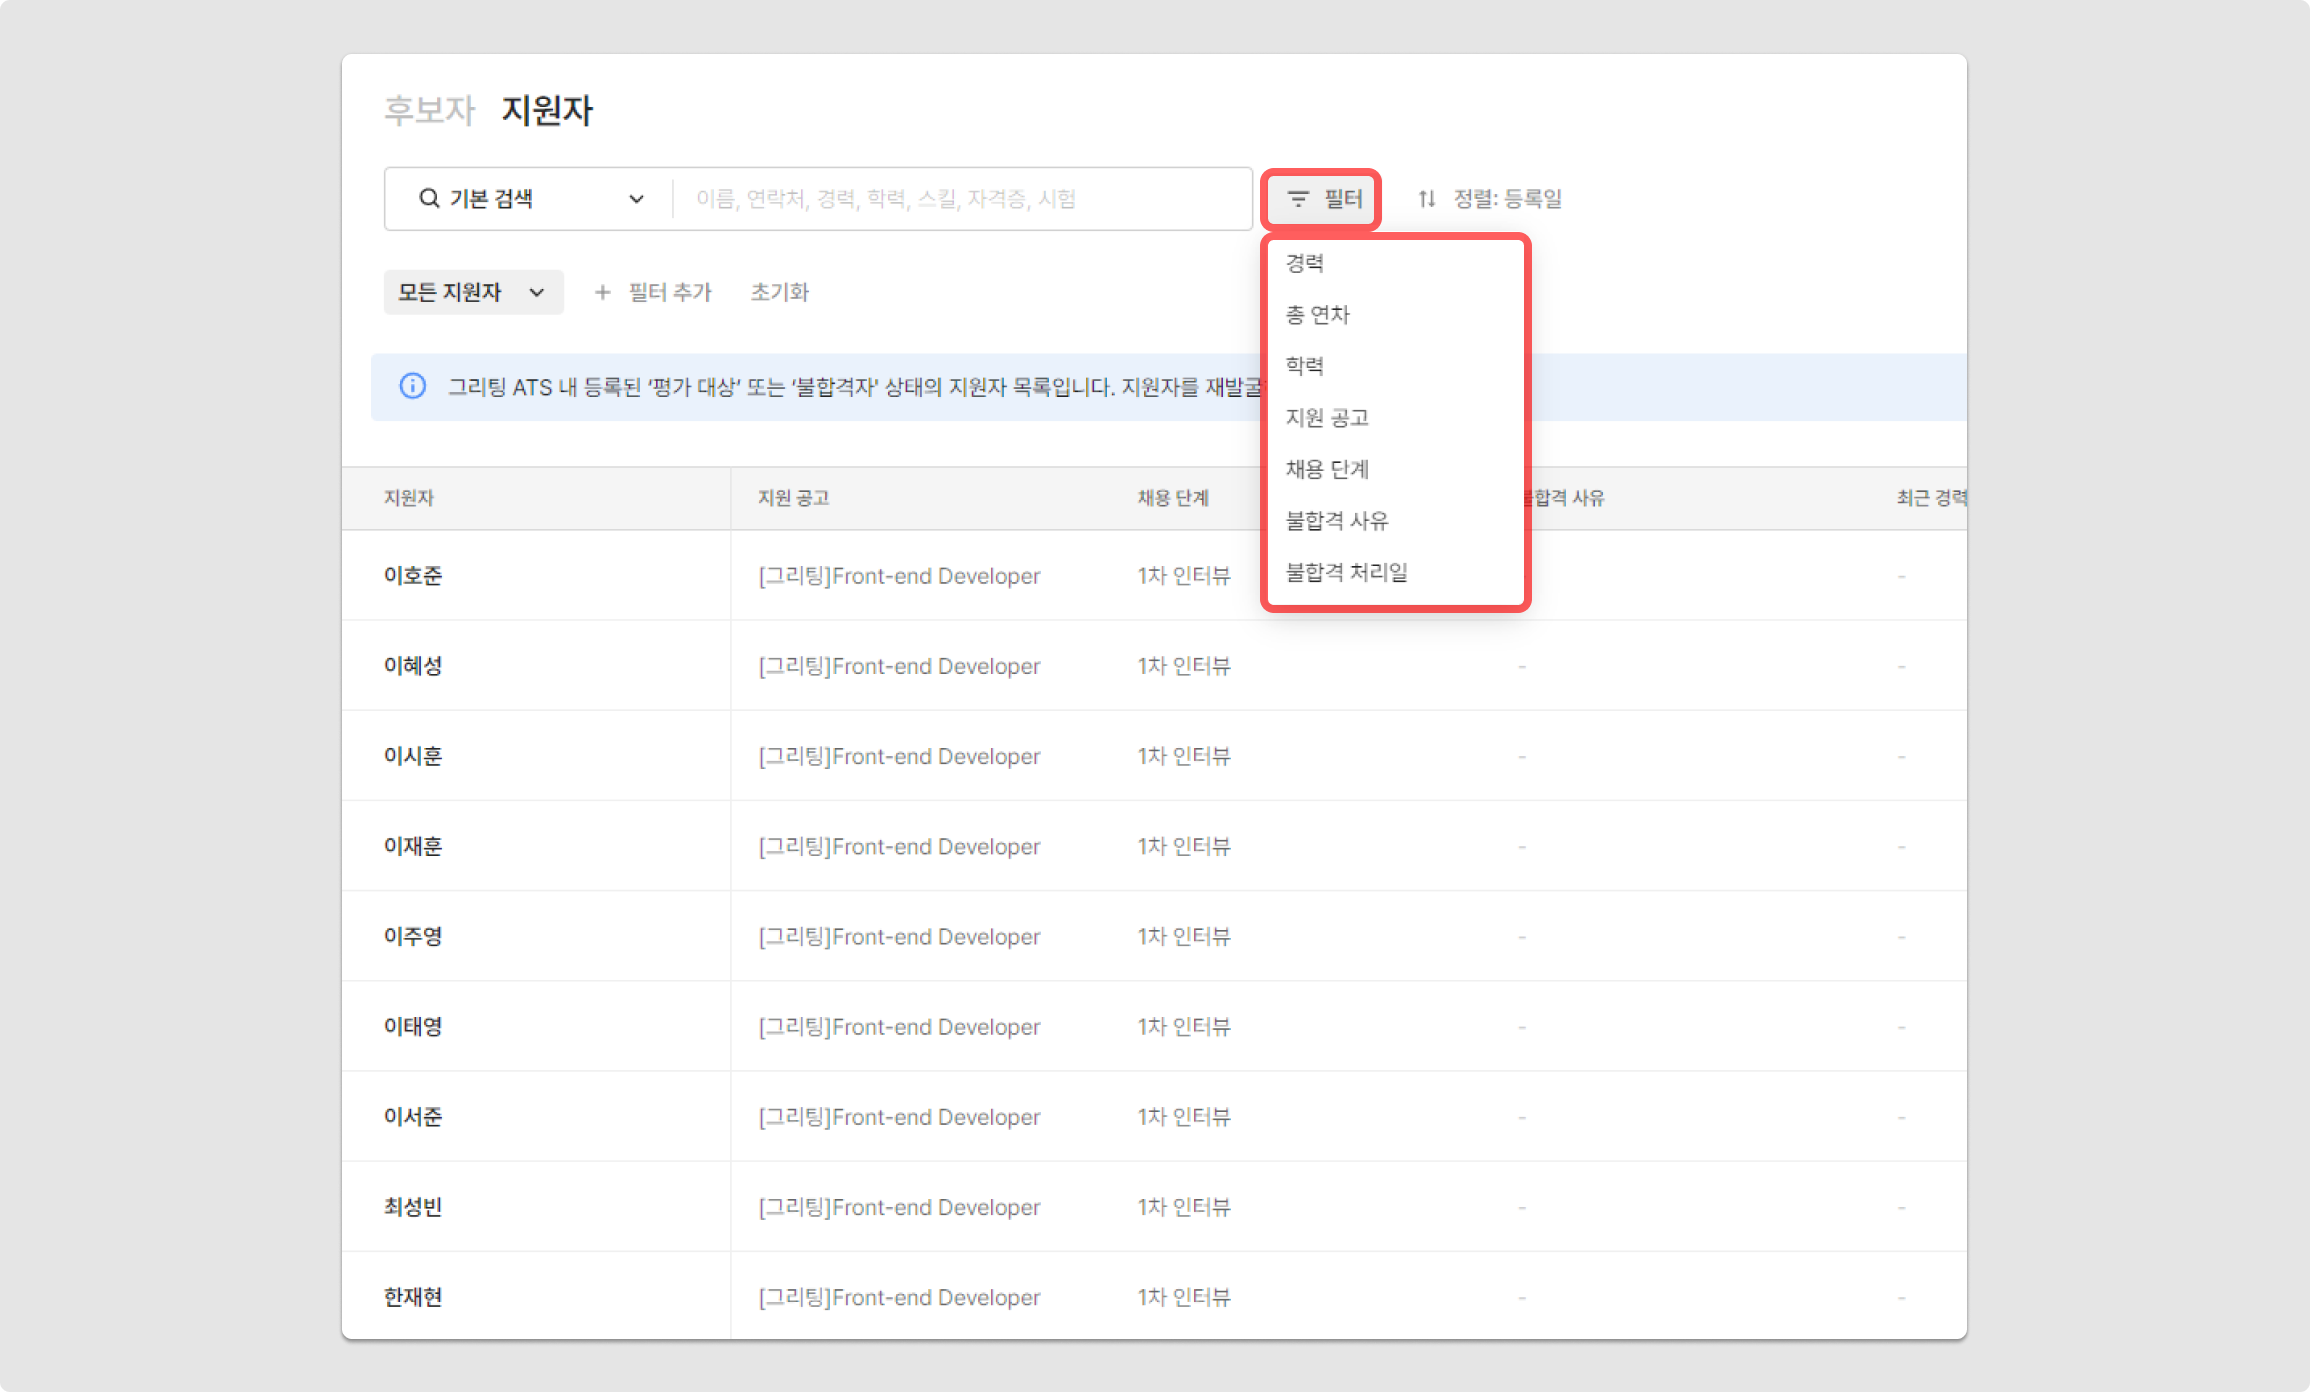
Task: Click the sort arrows icon
Action: click(x=1427, y=198)
